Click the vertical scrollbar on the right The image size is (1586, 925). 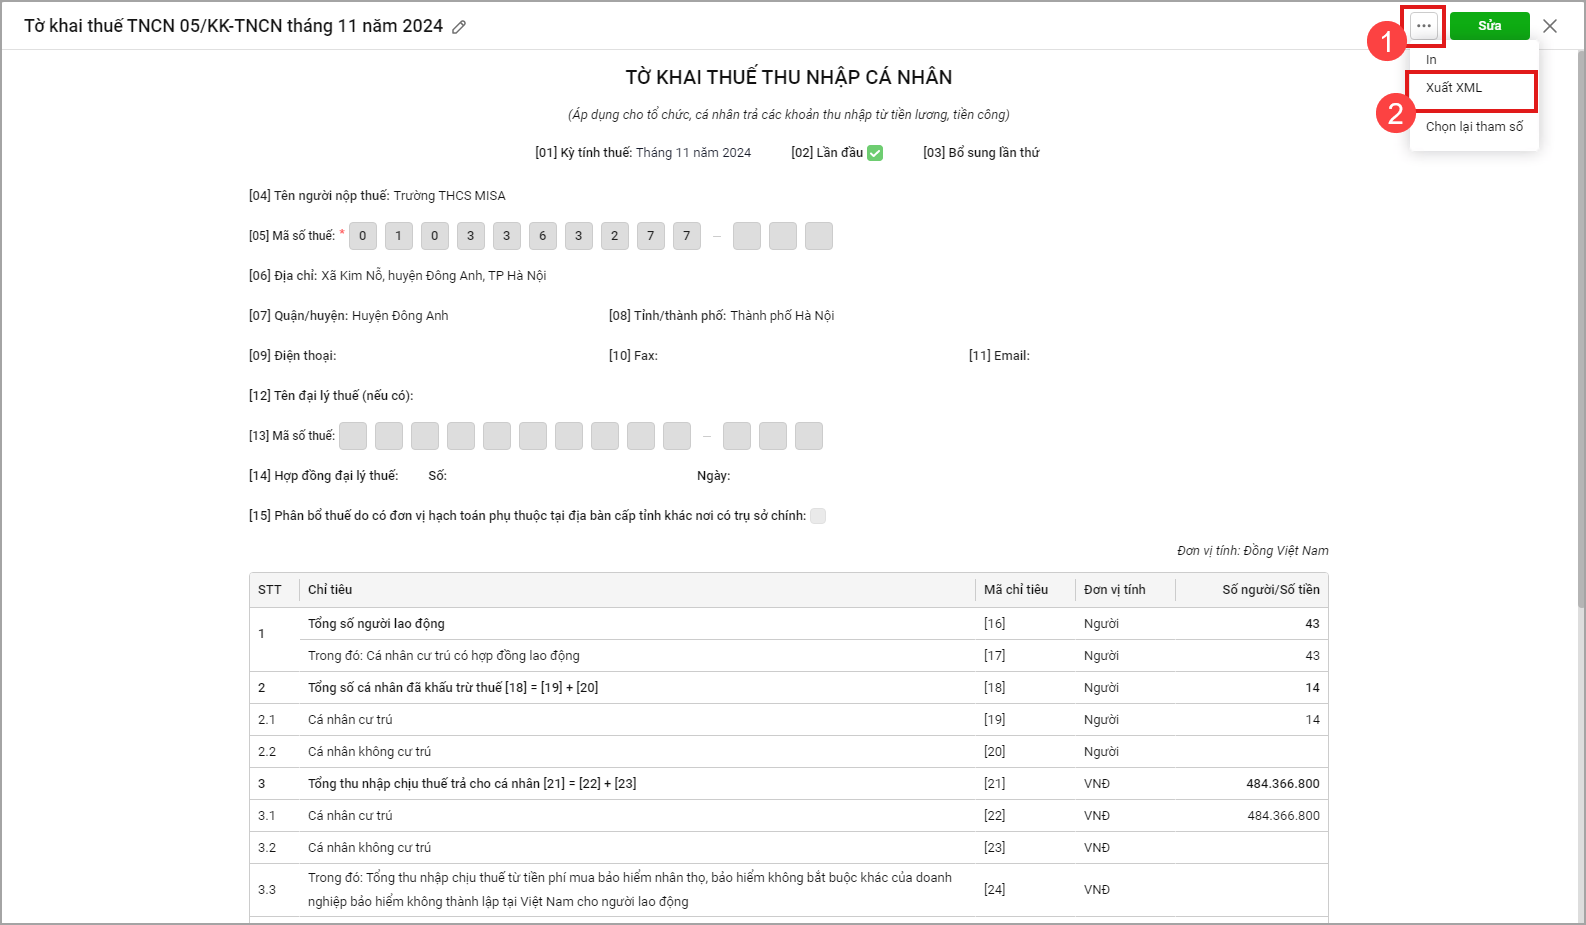coord(1580,400)
